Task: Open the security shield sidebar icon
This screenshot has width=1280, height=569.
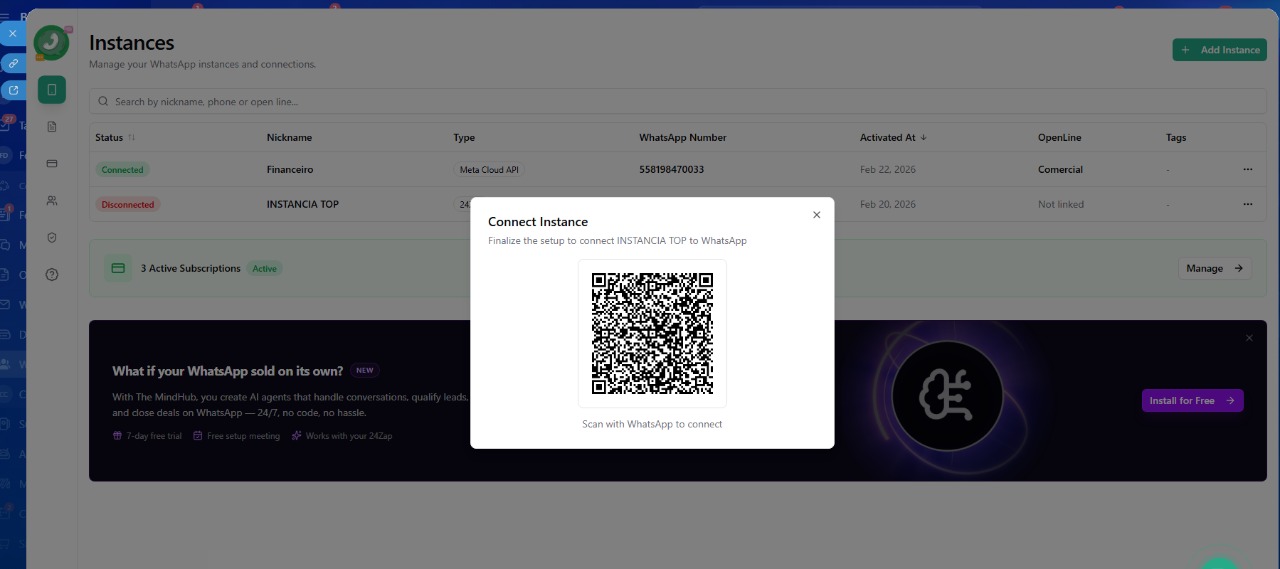Action: 52,238
